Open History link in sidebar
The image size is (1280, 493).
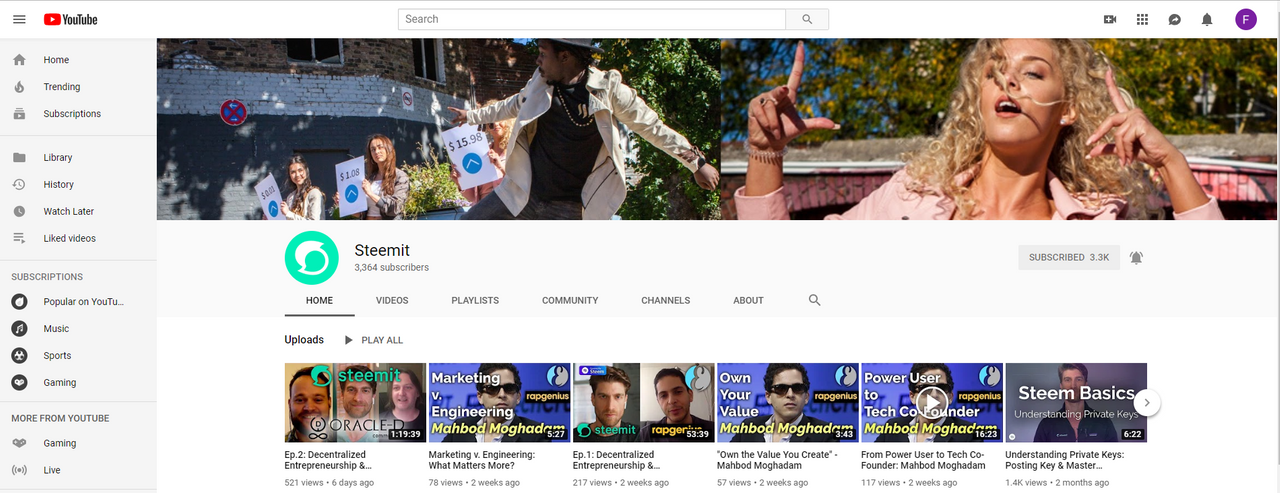pyautogui.click(x=59, y=184)
